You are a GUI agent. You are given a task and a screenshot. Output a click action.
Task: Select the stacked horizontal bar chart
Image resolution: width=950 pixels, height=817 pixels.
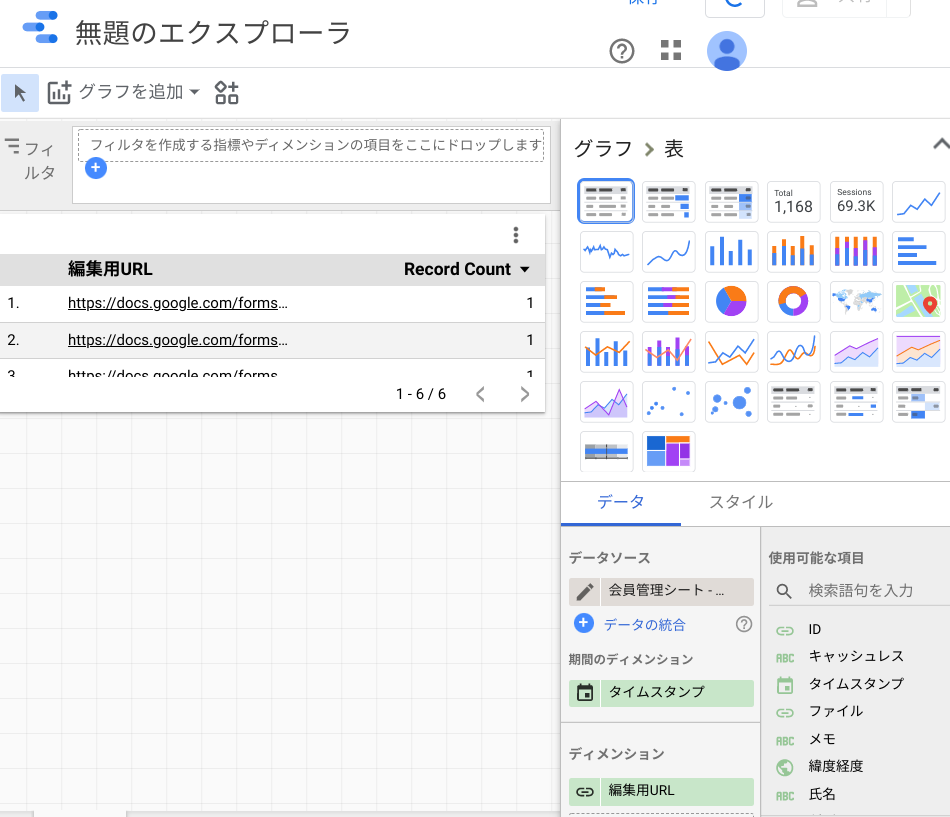606,301
